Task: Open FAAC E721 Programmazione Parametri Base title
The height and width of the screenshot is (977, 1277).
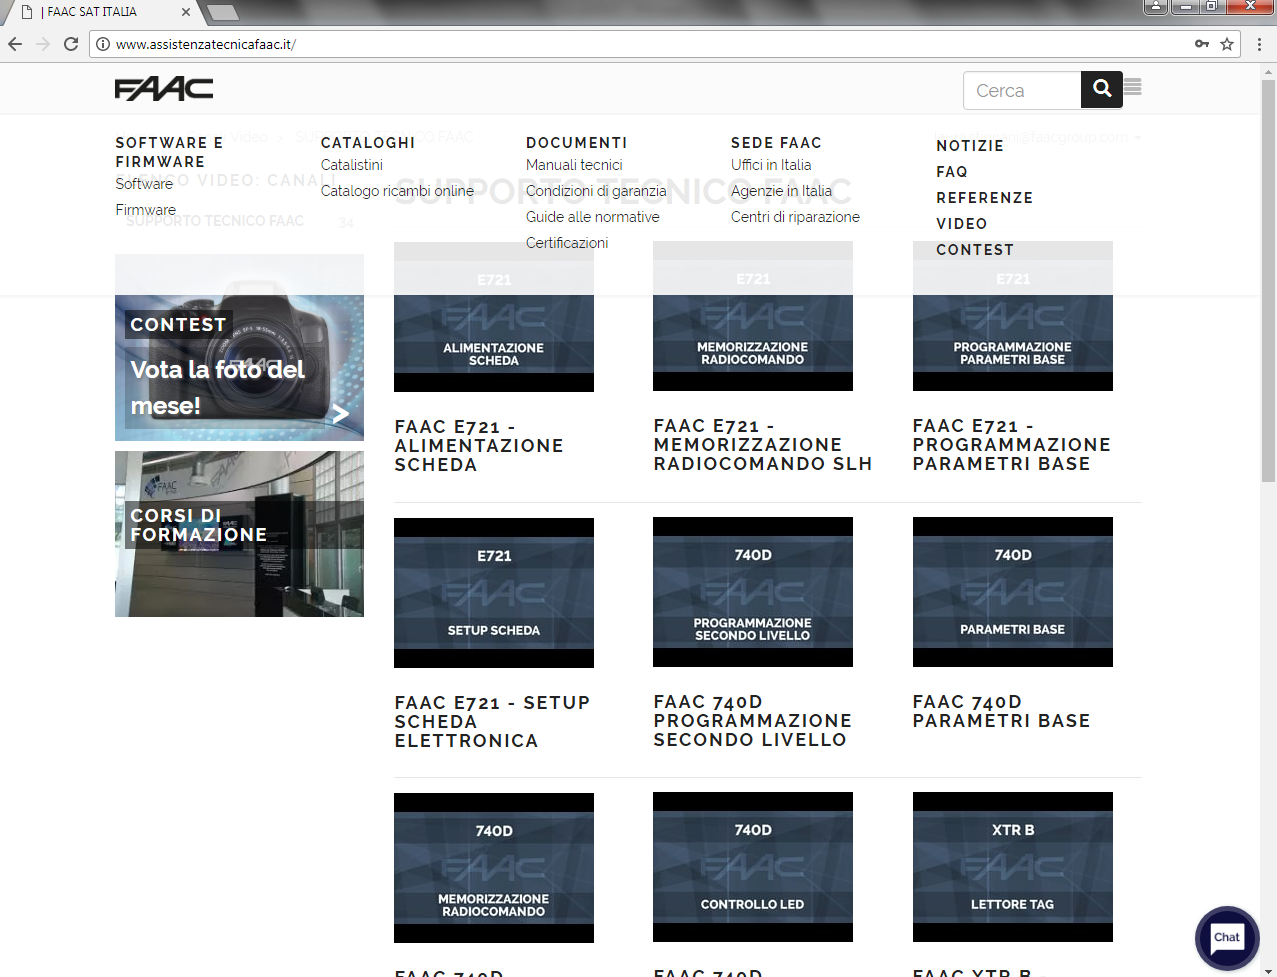Action: coord(1012,445)
